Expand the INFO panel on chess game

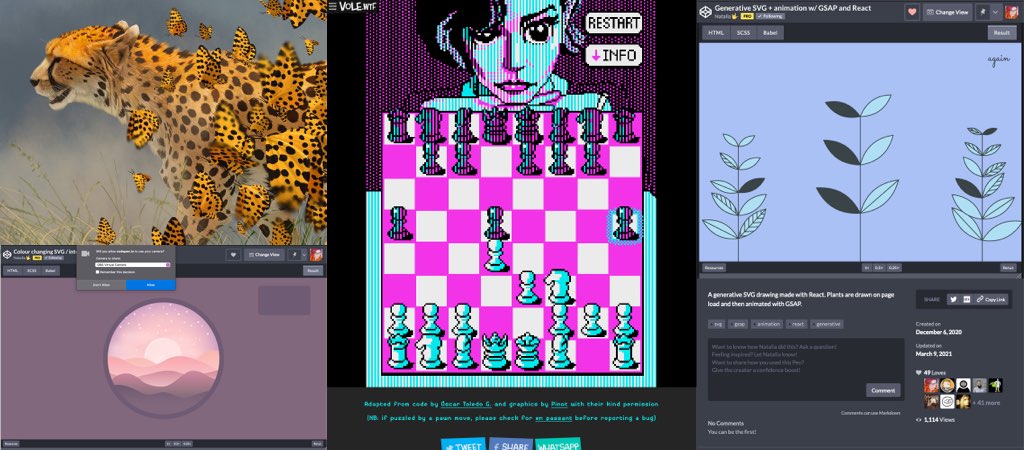coord(613,55)
